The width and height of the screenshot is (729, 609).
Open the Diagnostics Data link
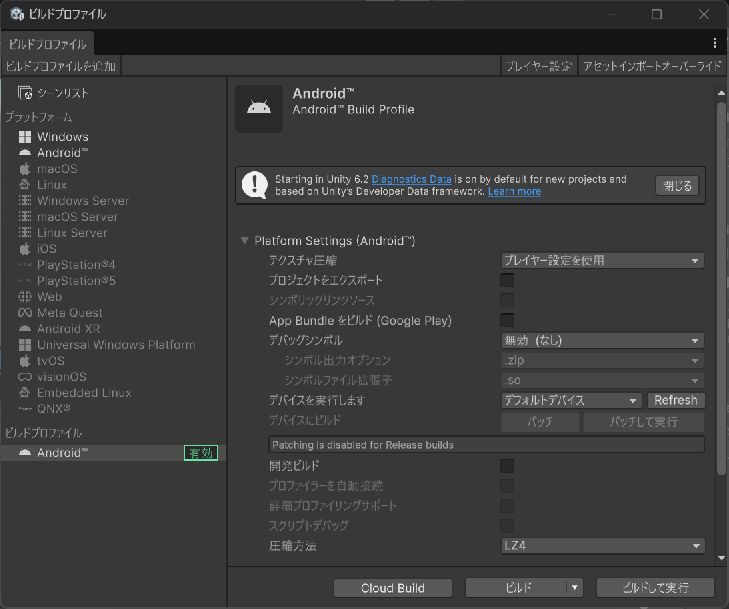[411, 179]
